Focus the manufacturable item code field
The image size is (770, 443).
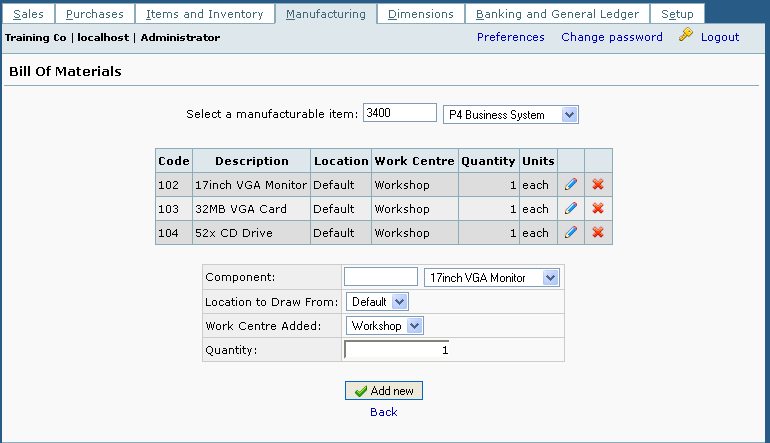(399, 114)
